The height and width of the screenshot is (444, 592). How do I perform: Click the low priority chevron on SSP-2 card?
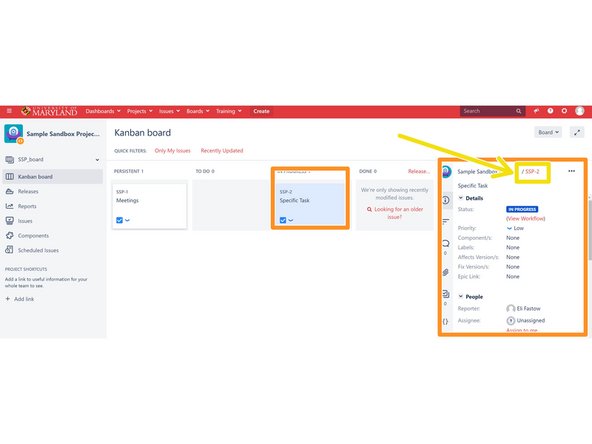pos(291,220)
